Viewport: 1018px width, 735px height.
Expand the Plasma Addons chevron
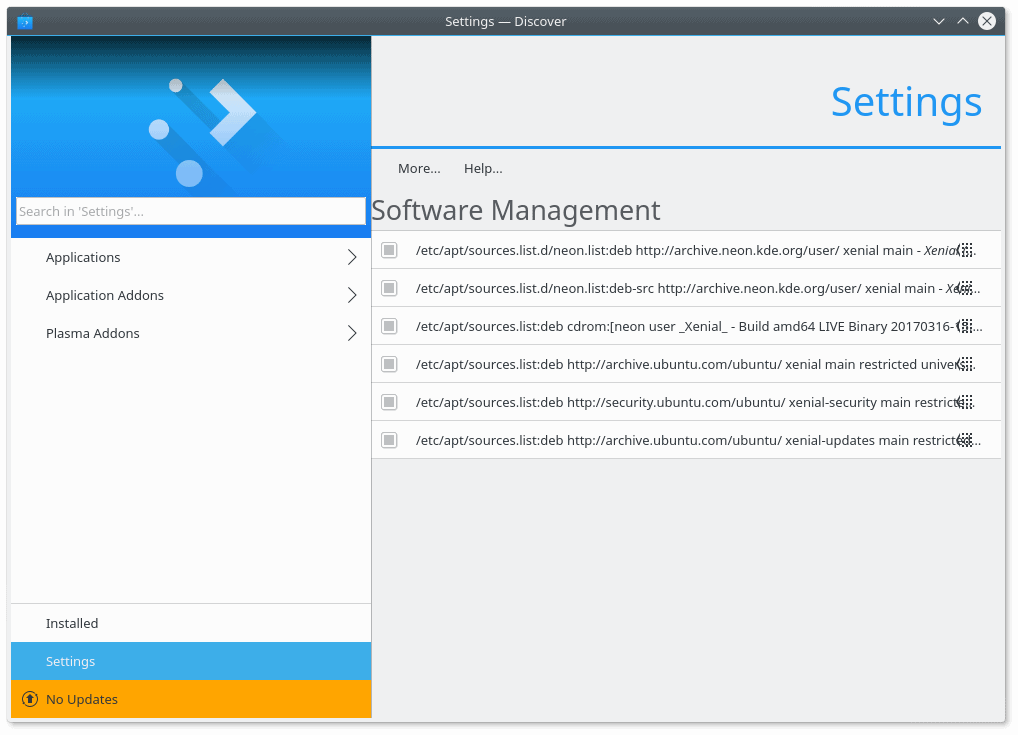(354, 335)
